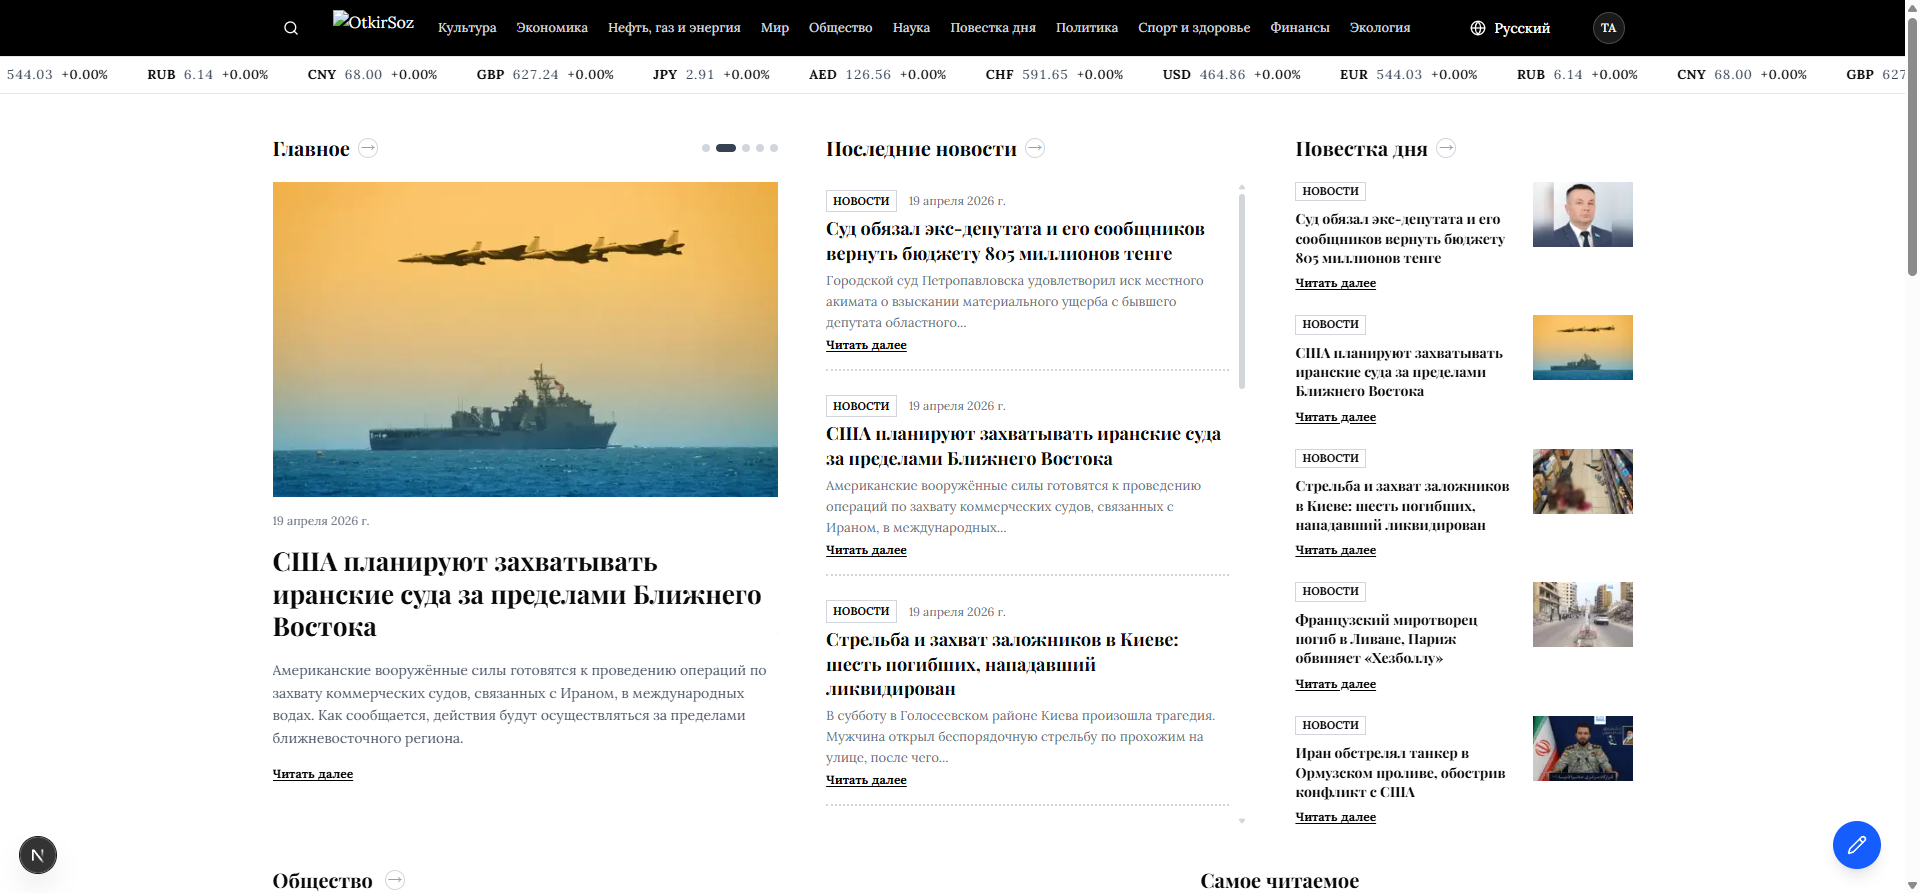The height and width of the screenshot is (893, 1920).
Task: Open the TA user avatar
Action: (1608, 28)
